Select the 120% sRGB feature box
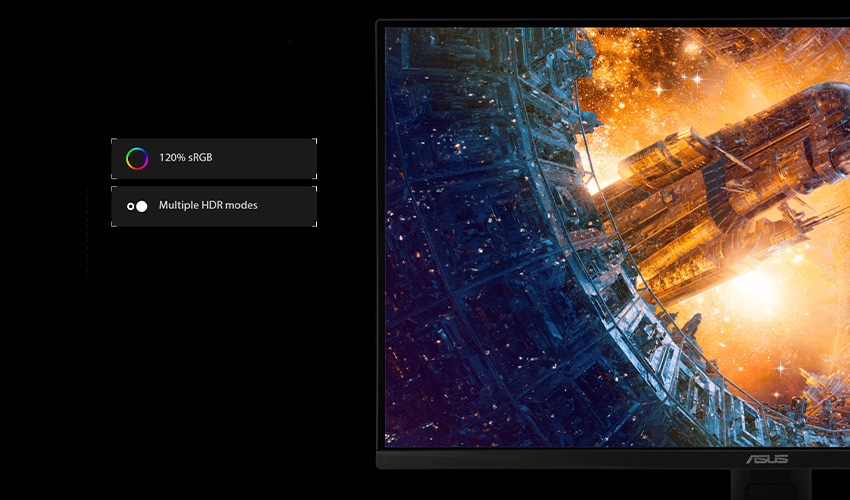Image resolution: width=850 pixels, height=500 pixels. coord(214,158)
